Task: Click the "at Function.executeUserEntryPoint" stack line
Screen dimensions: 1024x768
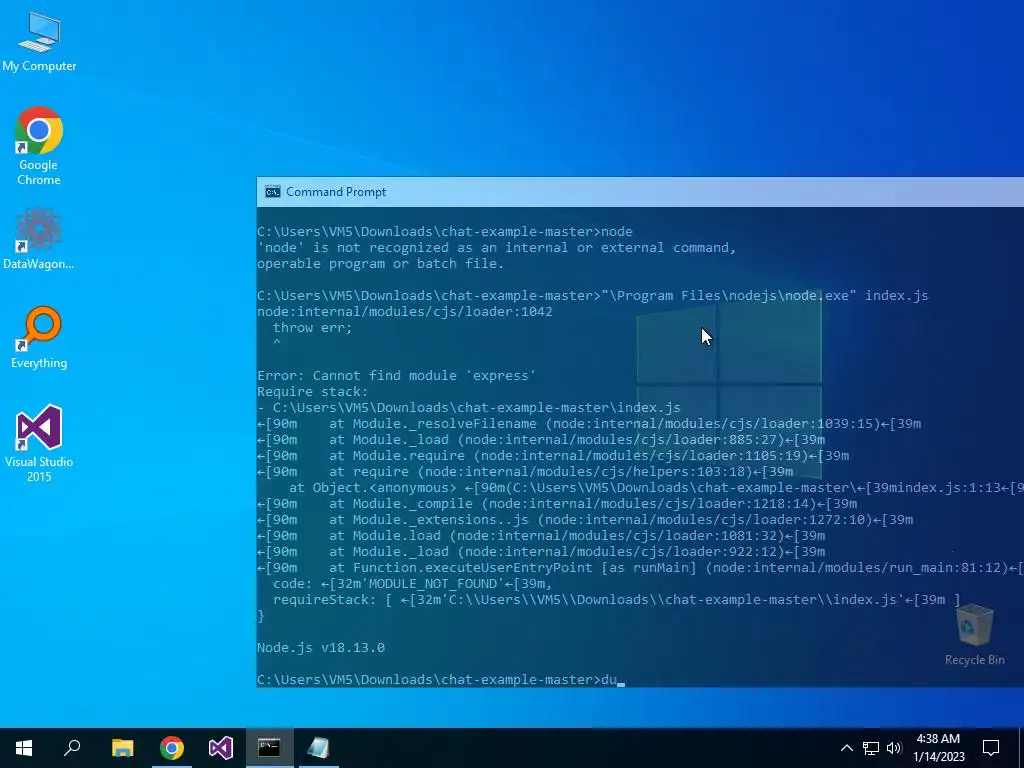Action: point(640,568)
